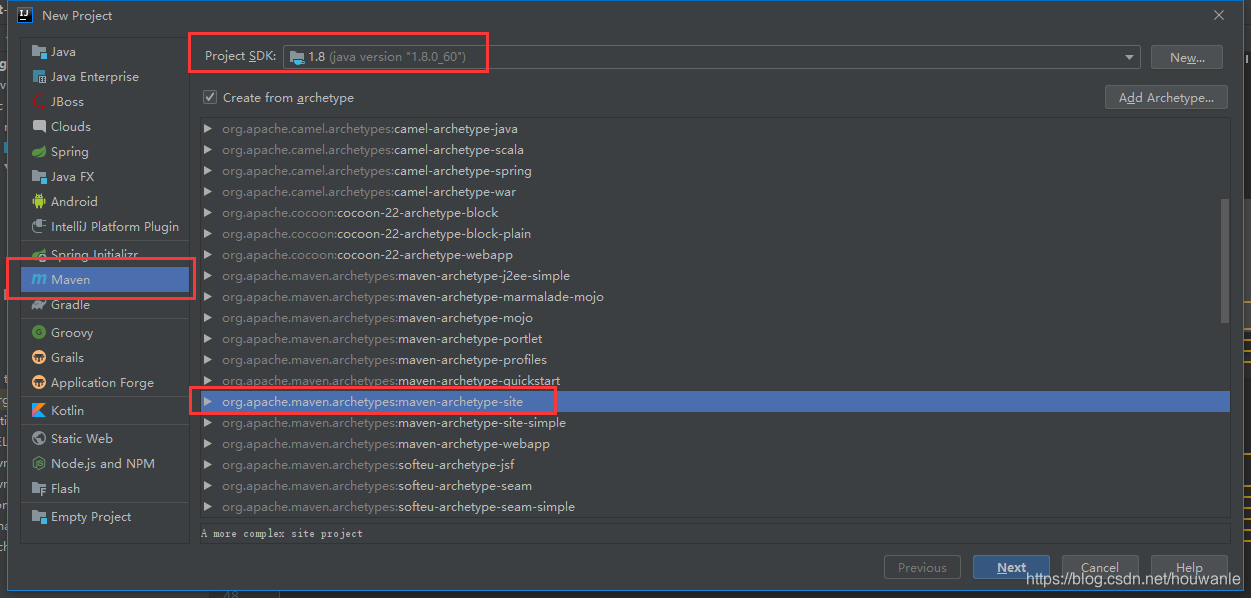Screen dimensions: 1251x598
Task: Click the Application Forge icon
Action: [x=39, y=382]
